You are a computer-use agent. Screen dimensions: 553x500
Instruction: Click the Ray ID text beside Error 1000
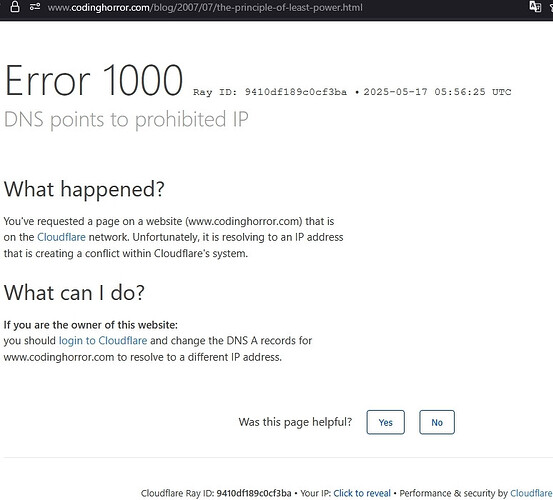coord(270,92)
